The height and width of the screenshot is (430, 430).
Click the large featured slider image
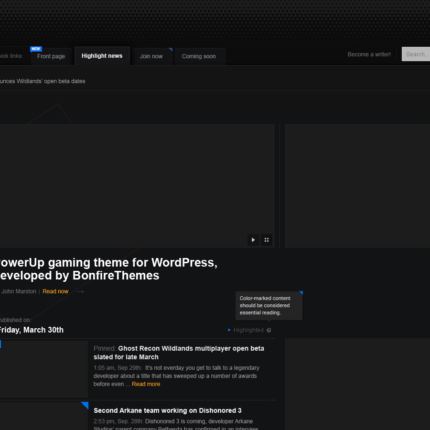point(137,186)
